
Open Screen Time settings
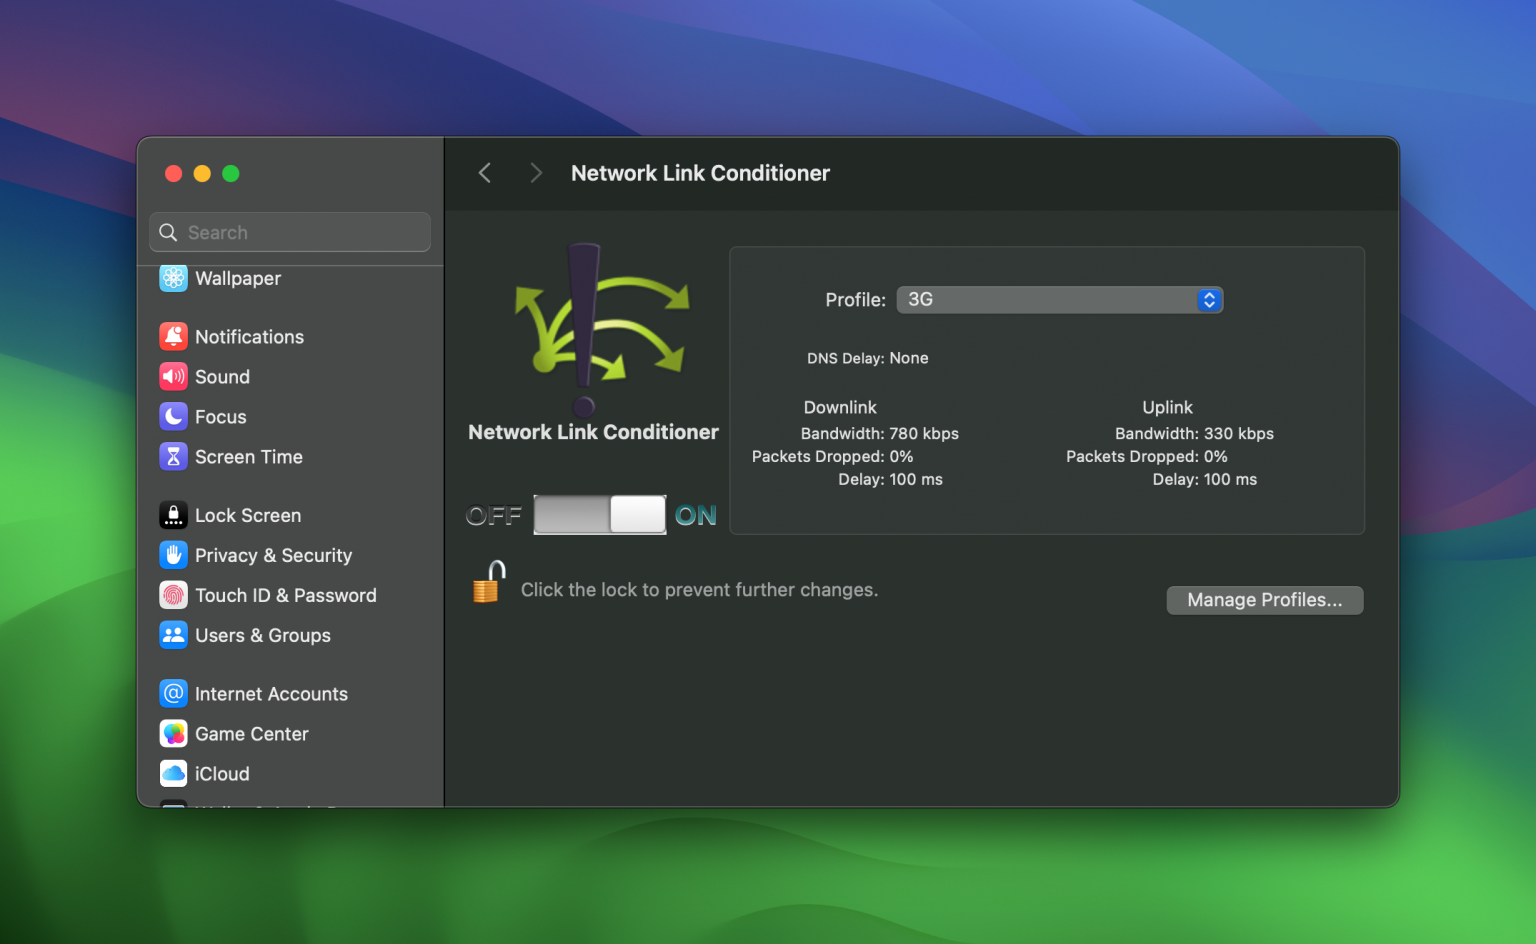point(173,457)
